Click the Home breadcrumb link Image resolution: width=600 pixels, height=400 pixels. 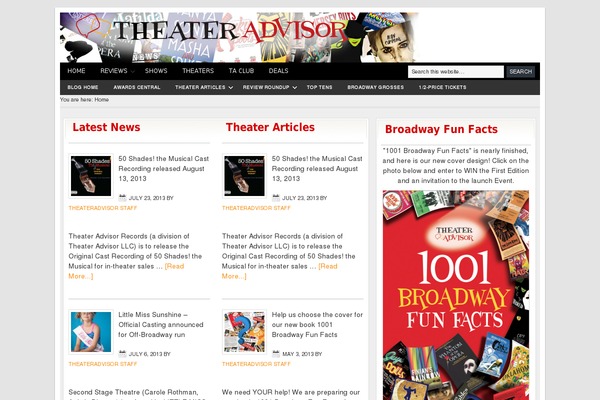click(101, 100)
